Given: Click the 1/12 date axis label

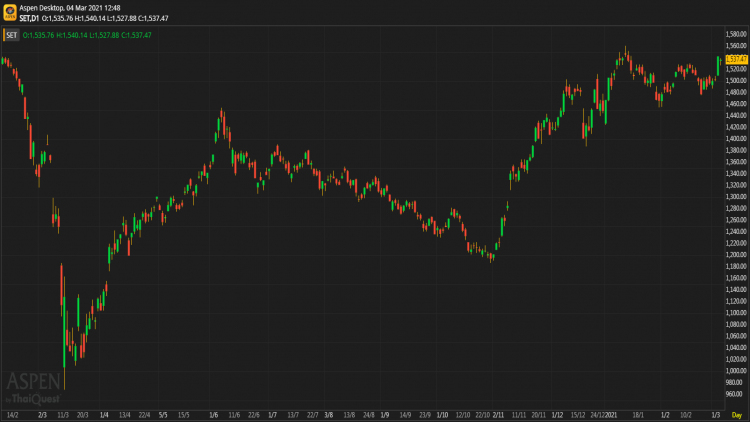Looking at the screenshot, I should click(557, 415).
